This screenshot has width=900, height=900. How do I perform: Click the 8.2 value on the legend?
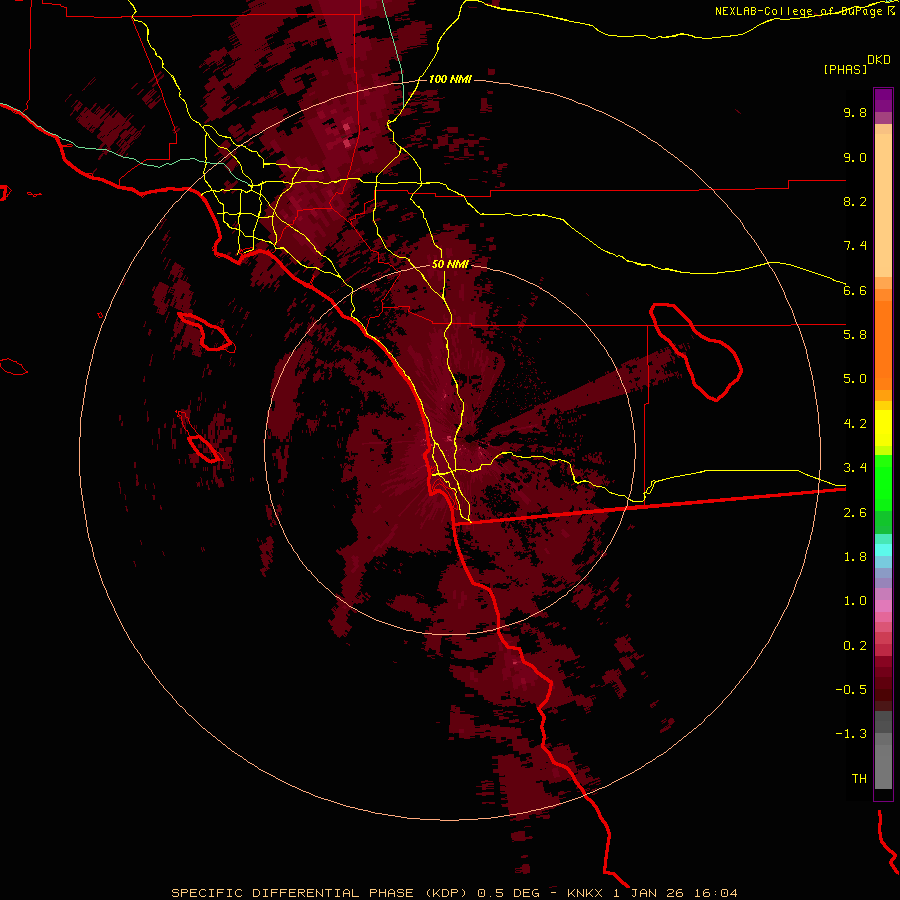click(x=855, y=202)
